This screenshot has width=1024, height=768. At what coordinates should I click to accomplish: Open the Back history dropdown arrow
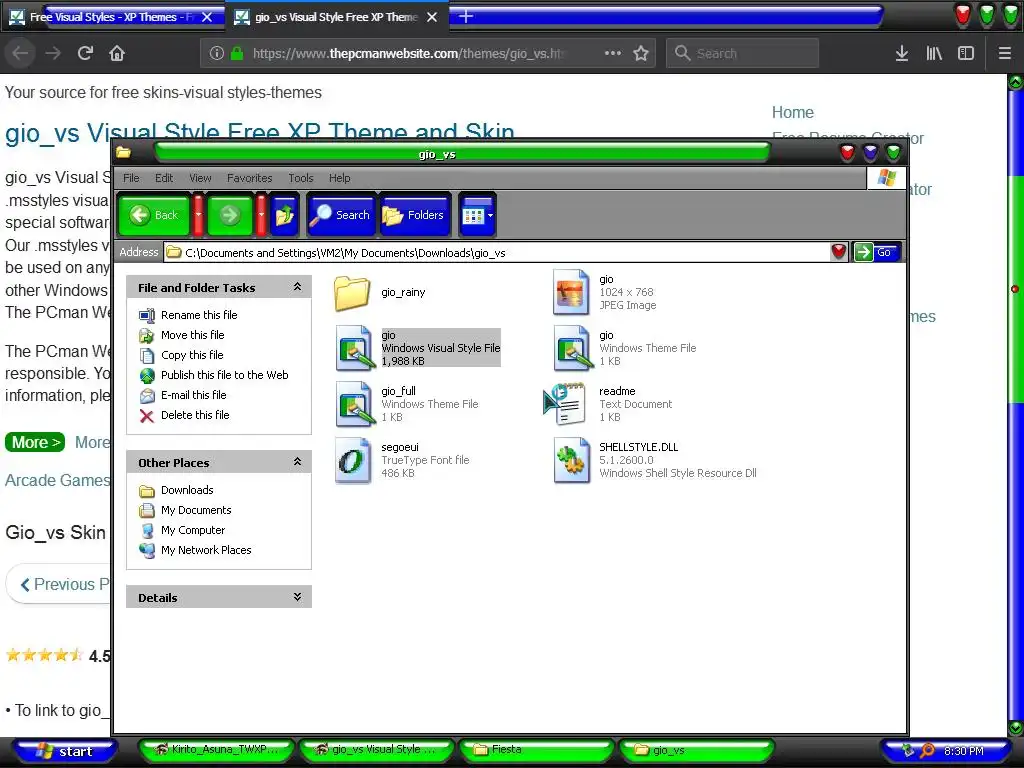tap(198, 215)
